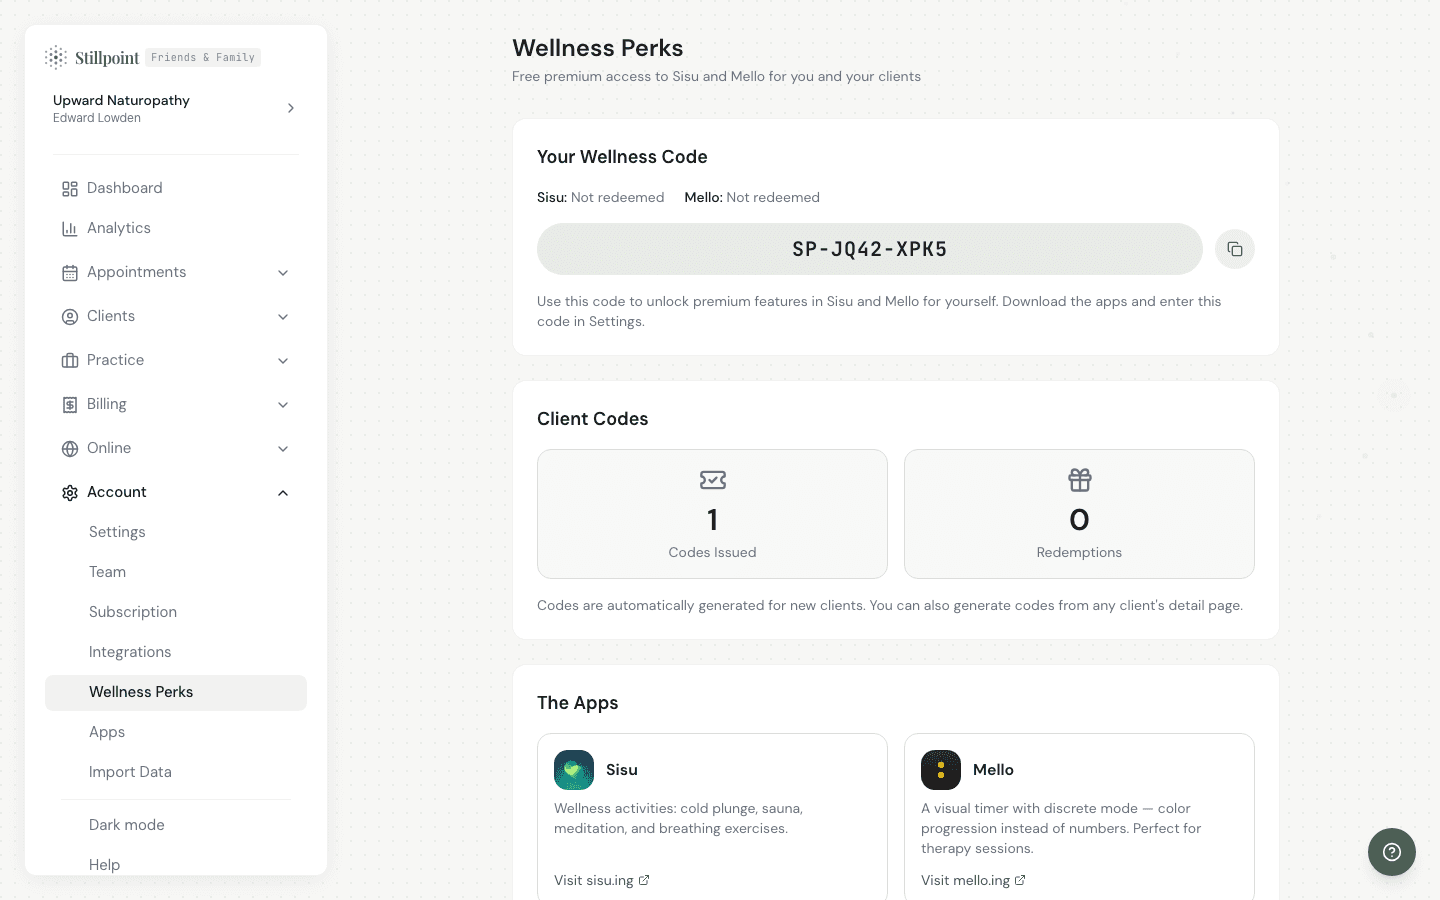
Task: Open Analytics from the sidebar
Action: [119, 228]
